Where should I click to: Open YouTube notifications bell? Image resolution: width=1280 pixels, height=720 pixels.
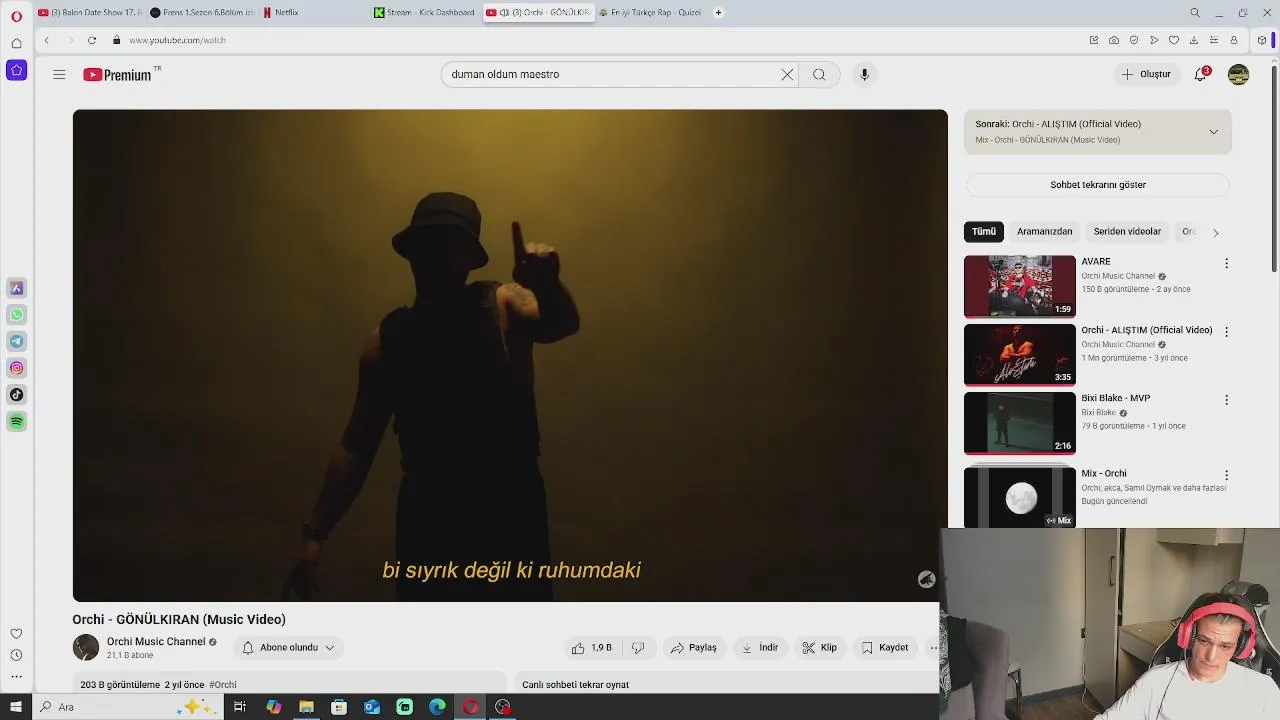(x=1201, y=74)
